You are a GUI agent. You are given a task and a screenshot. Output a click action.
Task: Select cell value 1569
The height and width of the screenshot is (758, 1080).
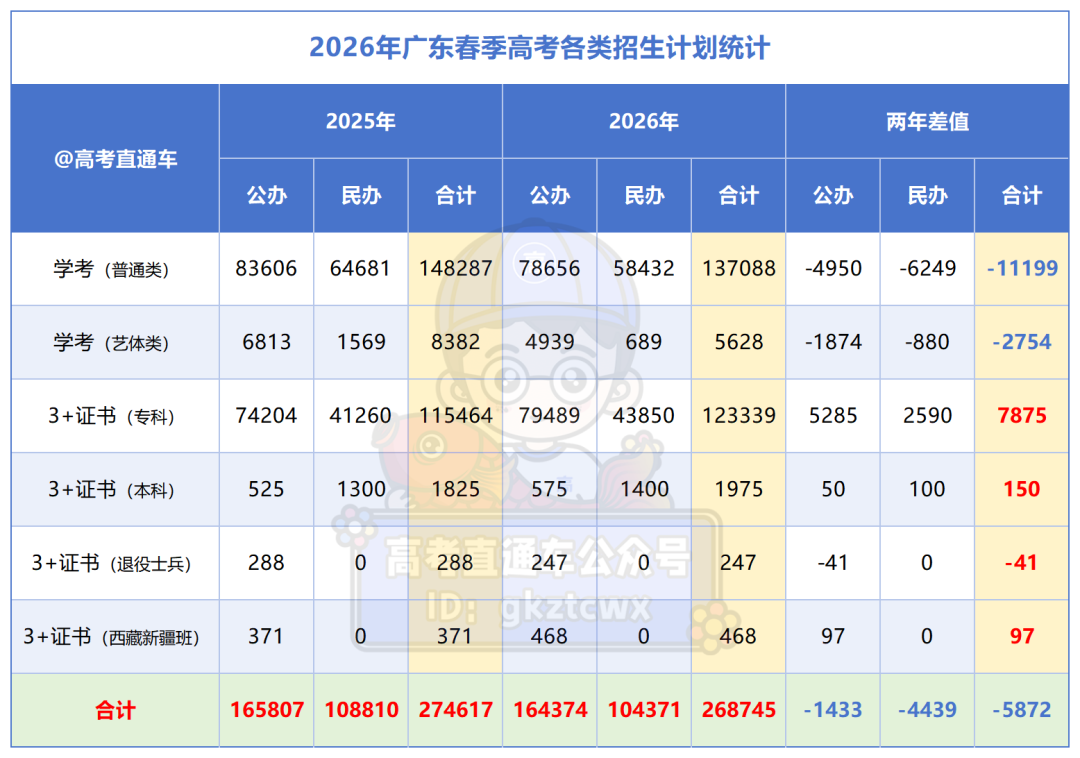click(360, 342)
